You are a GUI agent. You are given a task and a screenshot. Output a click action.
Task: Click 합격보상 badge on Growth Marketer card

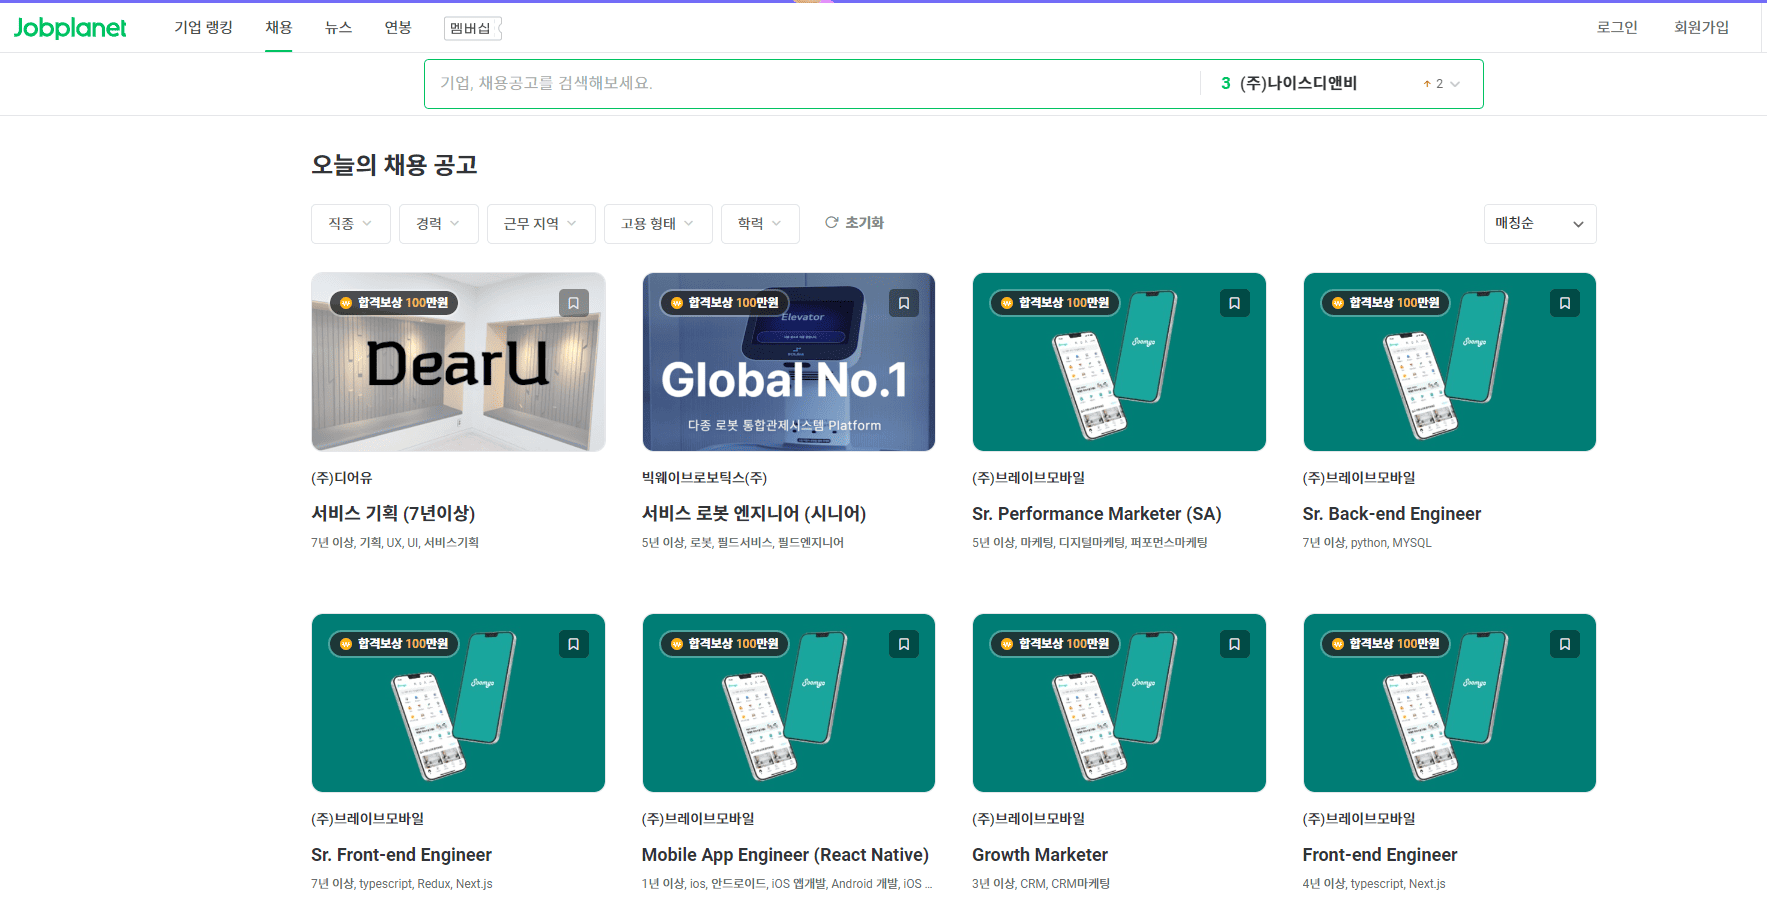point(1055,643)
